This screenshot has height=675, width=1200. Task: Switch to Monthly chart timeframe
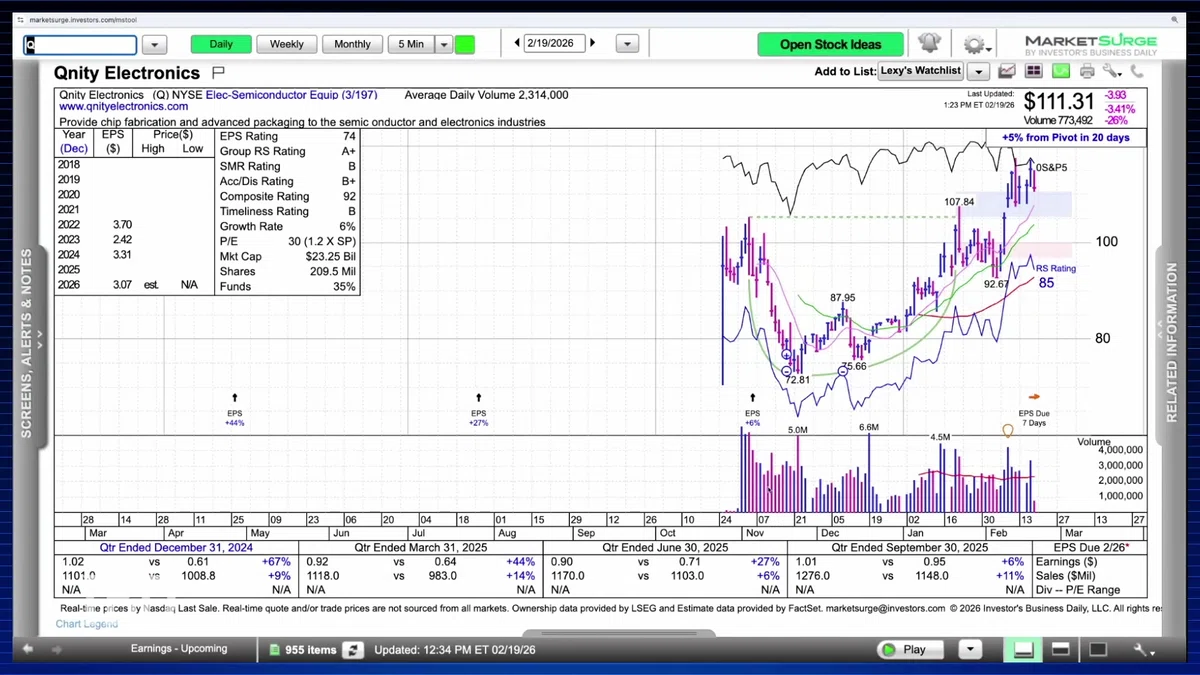click(352, 44)
